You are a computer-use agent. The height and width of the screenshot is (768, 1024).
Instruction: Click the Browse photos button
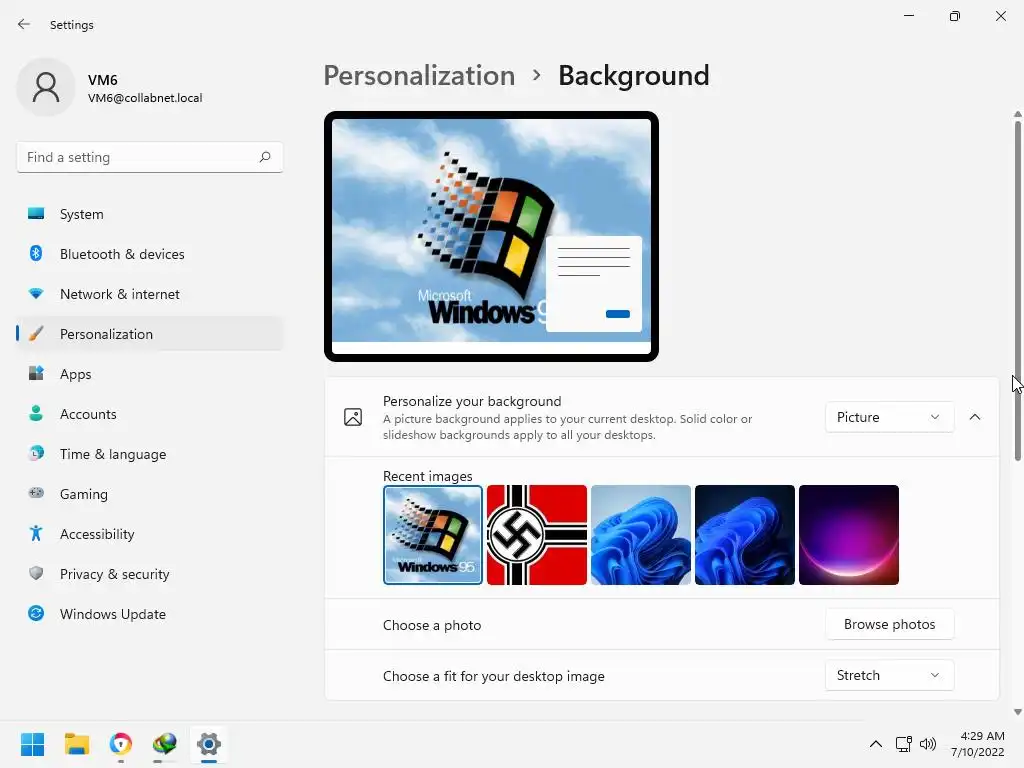coord(889,624)
